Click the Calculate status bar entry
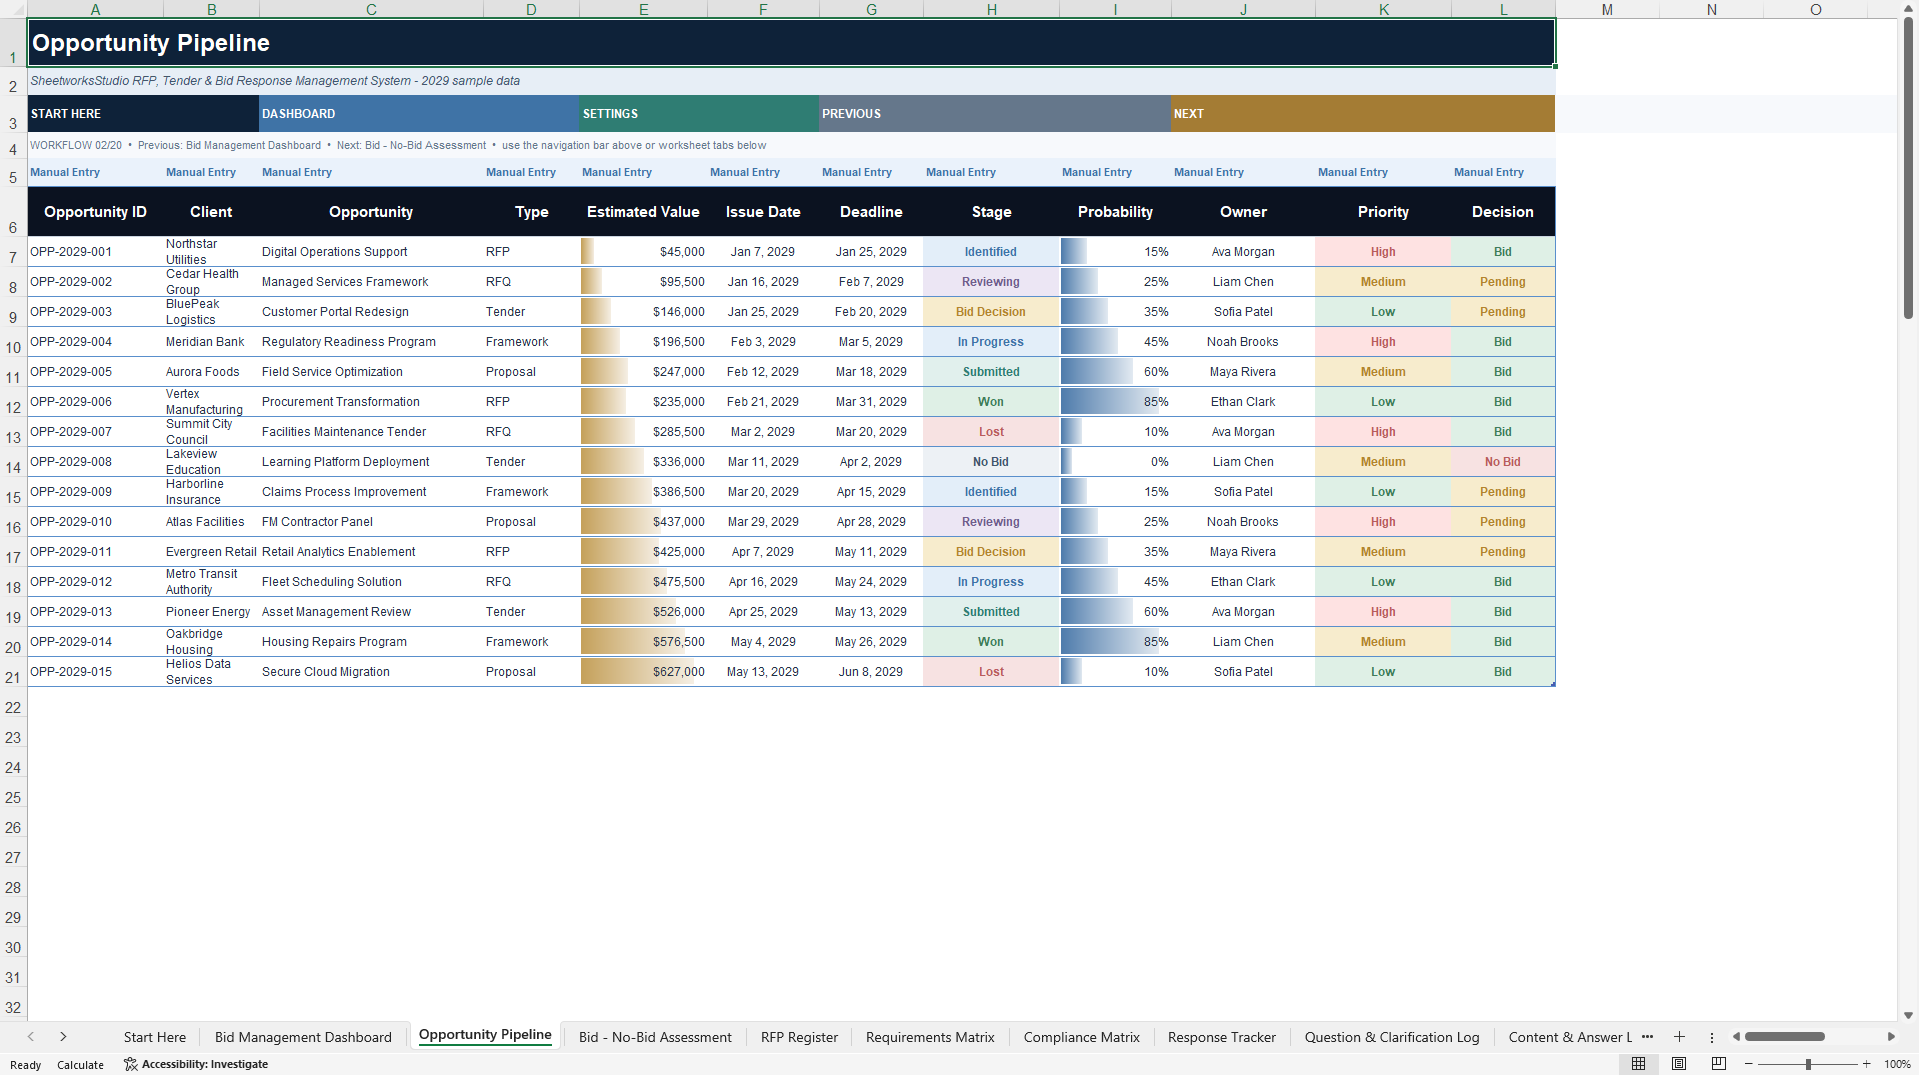Image resolution: width=1919 pixels, height=1075 pixels. 80,1065
